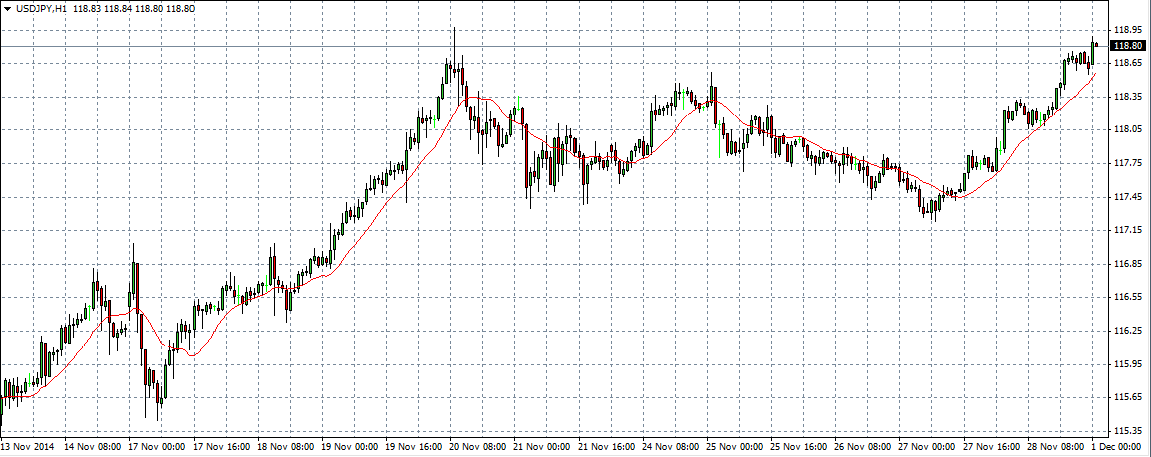This screenshot has width=1151, height=457.
Task: Click the 13 Nov 2014 date label
Action: coord(30,447)
